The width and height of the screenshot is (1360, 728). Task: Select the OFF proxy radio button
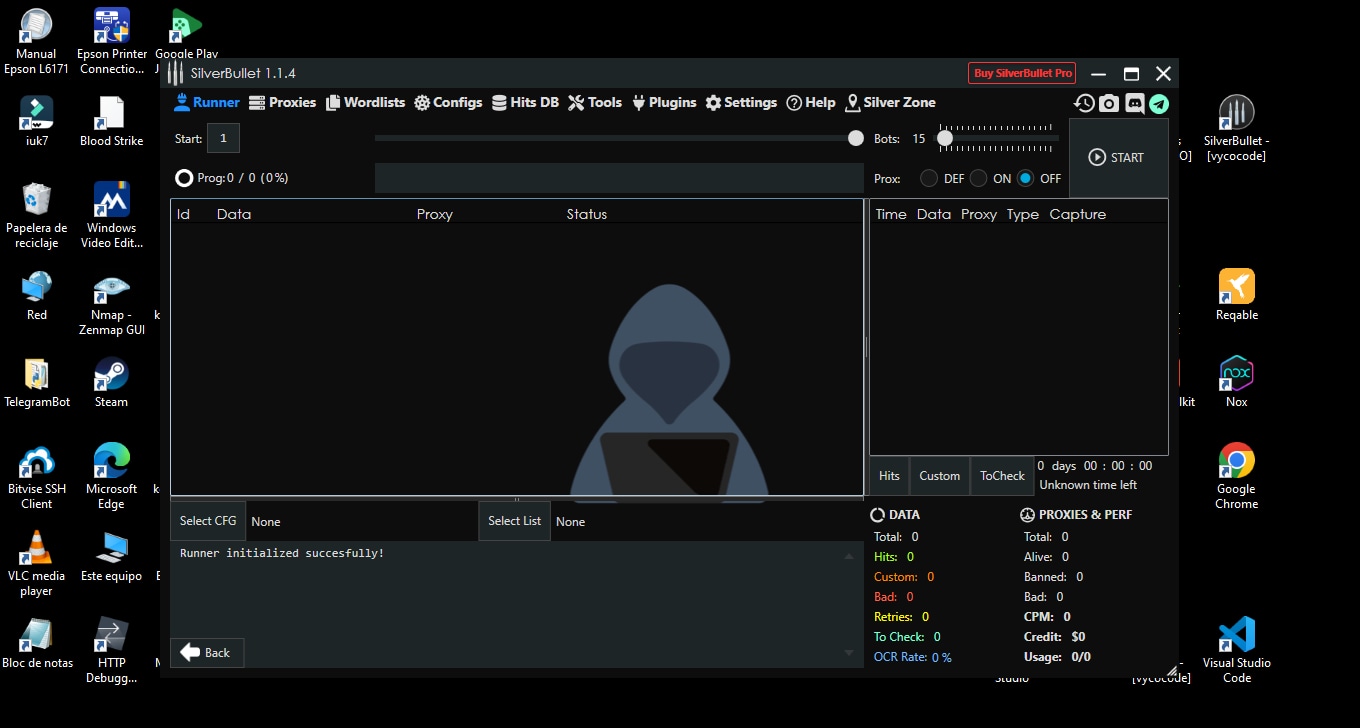click(x=1025, y=178)
